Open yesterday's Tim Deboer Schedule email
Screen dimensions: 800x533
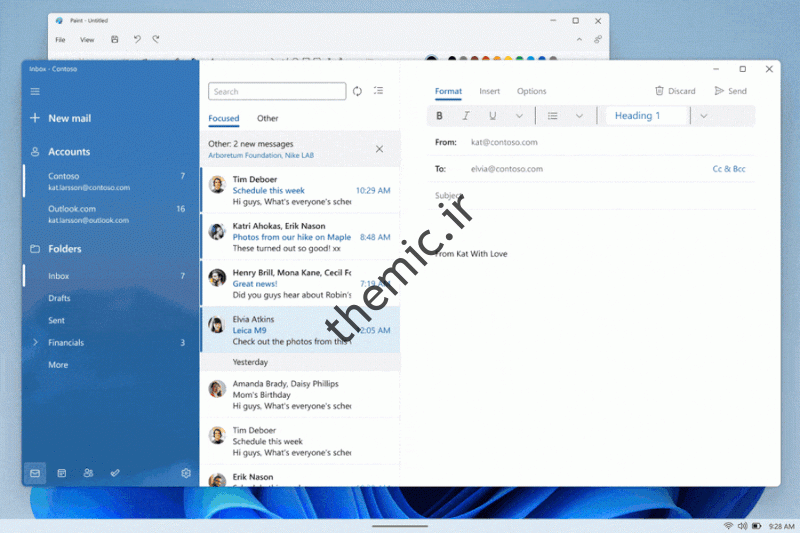300,441
